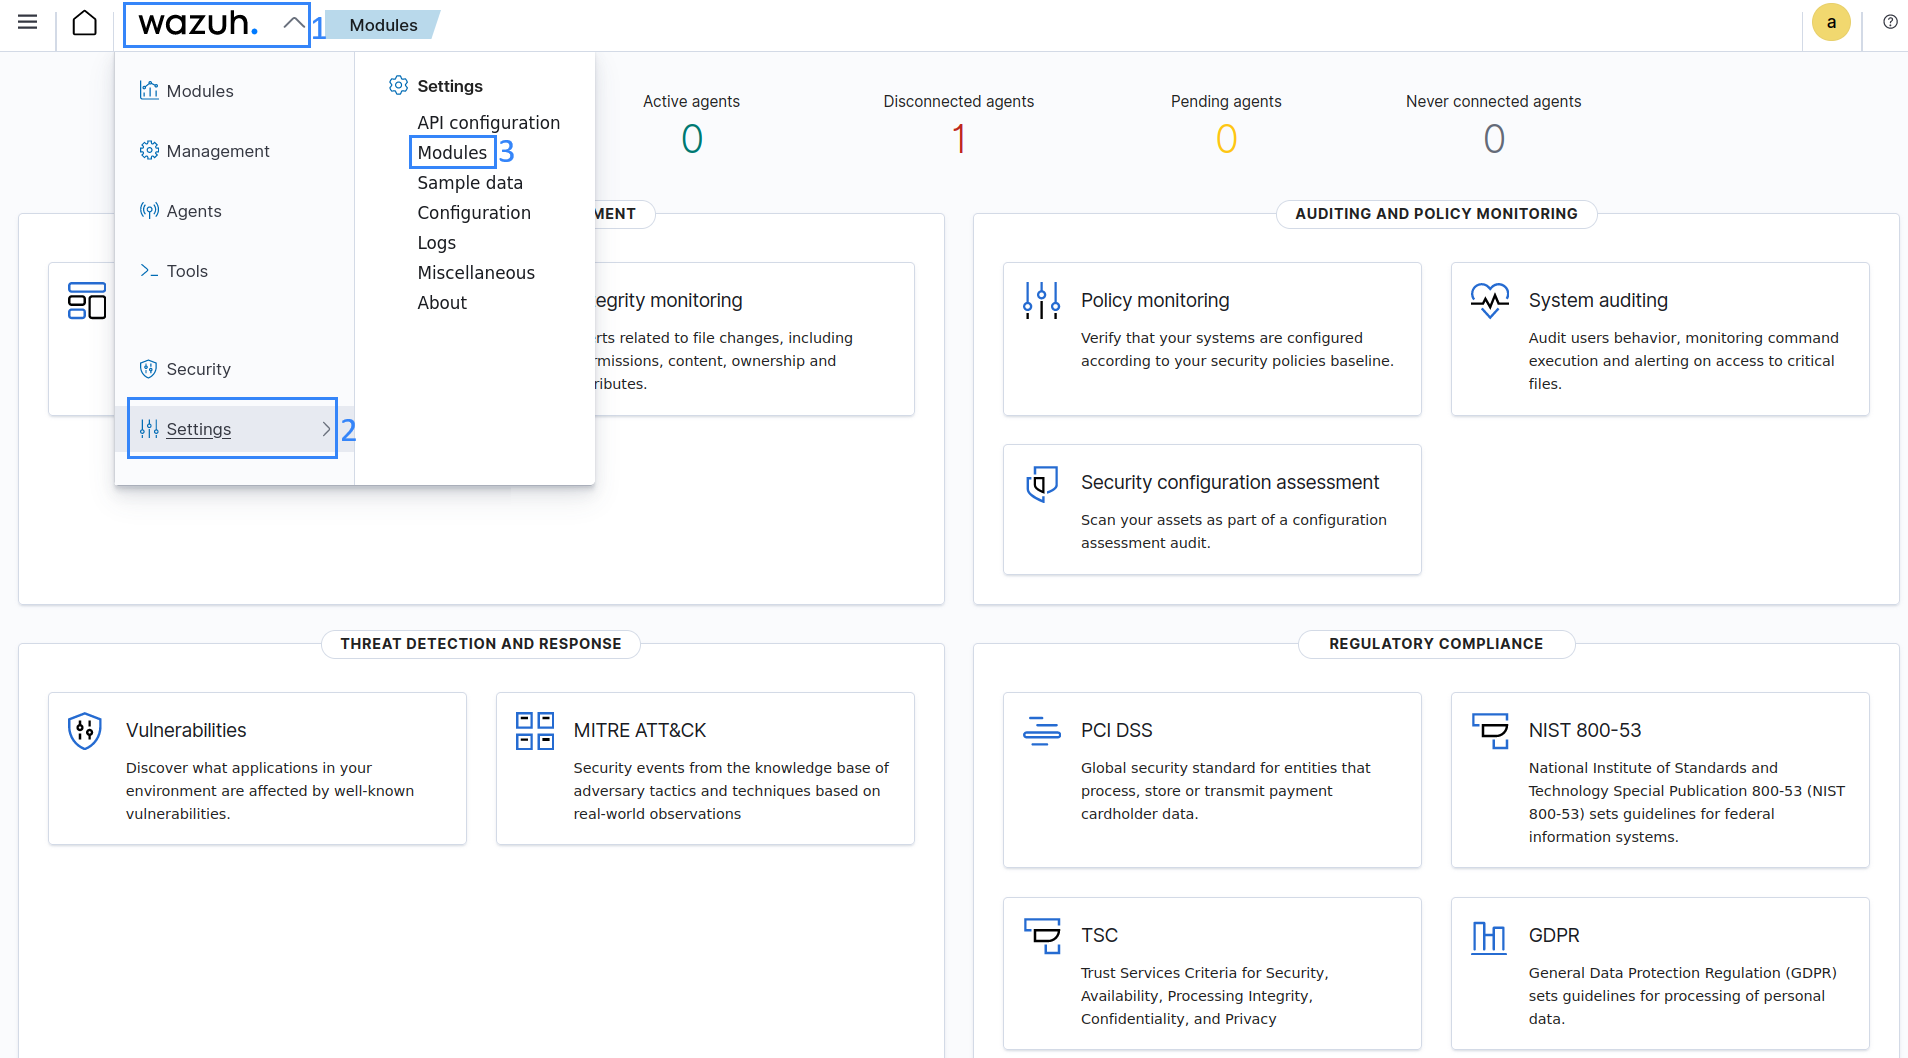Open Modules in the Wazuh sidebar menu
The image size is (1908, 1058).
pos(200,91)
